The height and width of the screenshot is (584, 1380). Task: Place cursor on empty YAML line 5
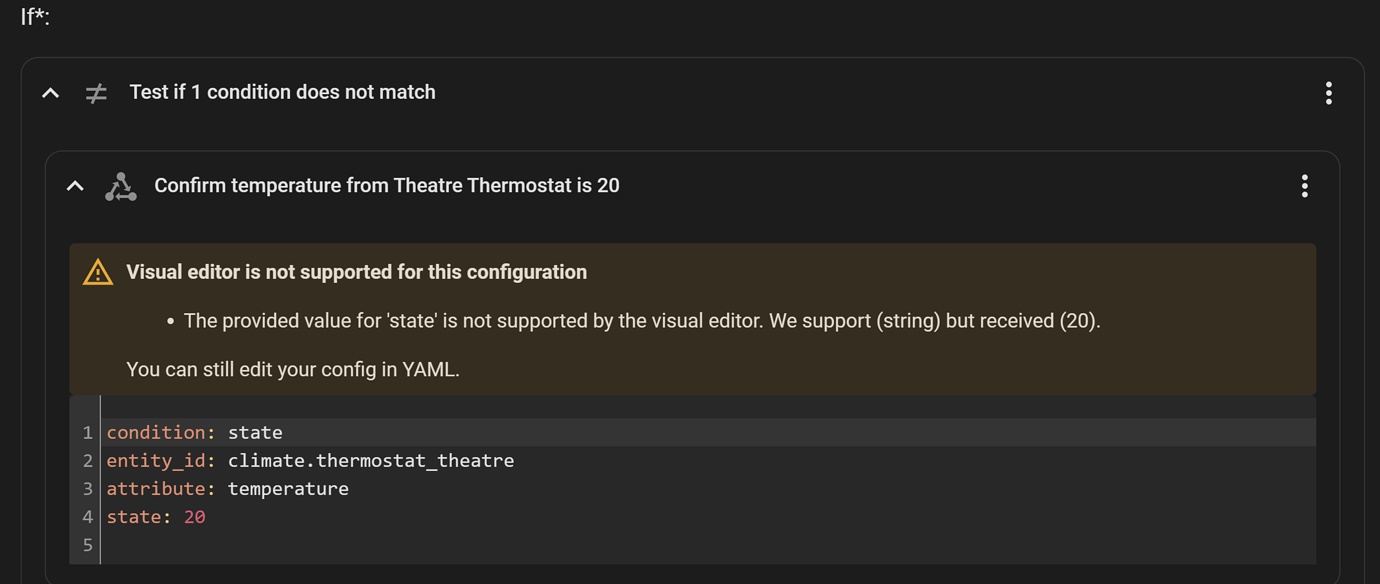click(400, 545)
